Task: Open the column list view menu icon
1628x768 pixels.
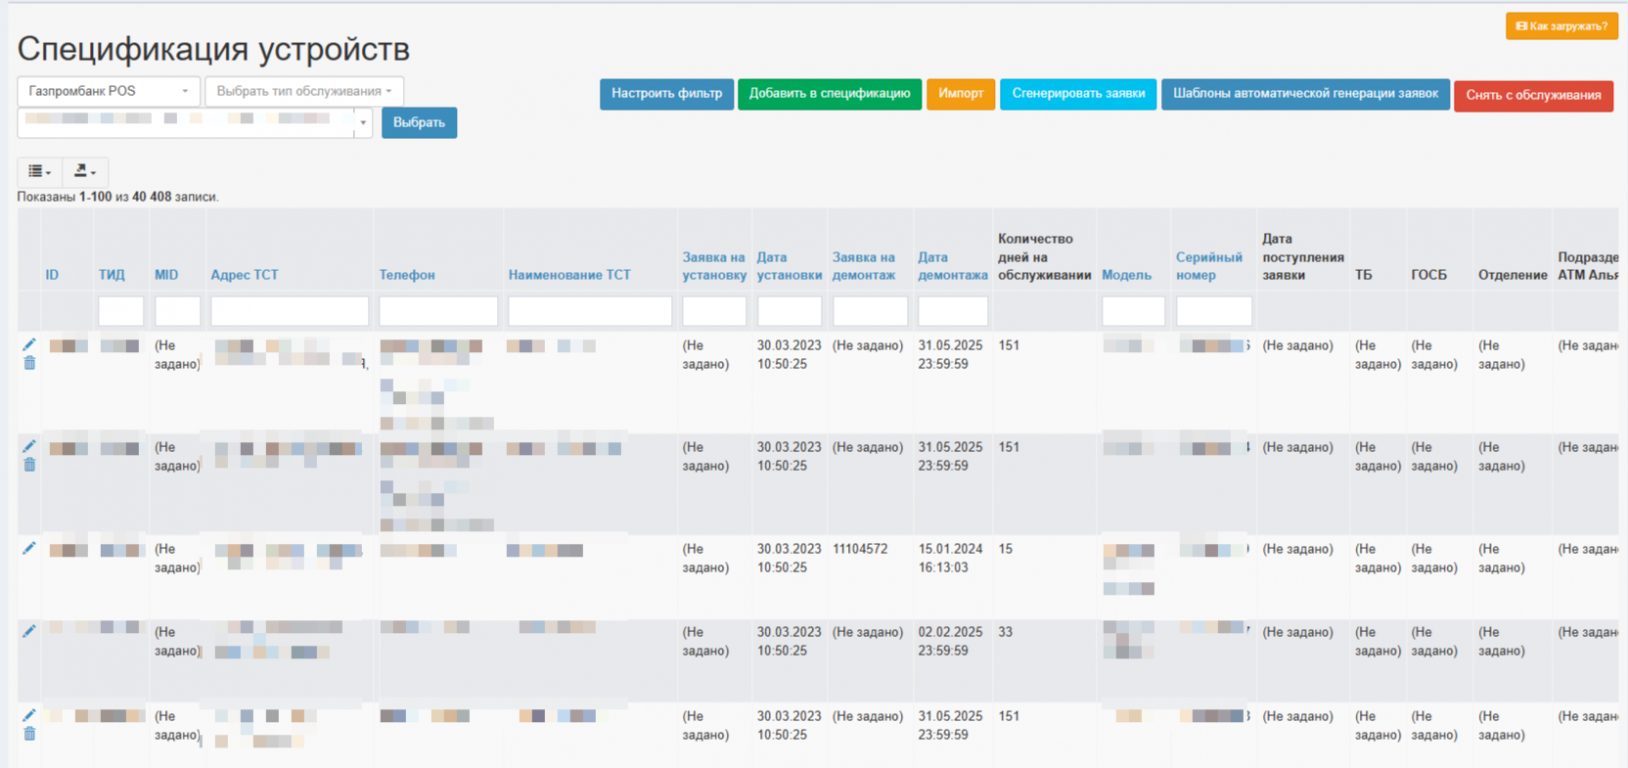Action: [40, 172]
